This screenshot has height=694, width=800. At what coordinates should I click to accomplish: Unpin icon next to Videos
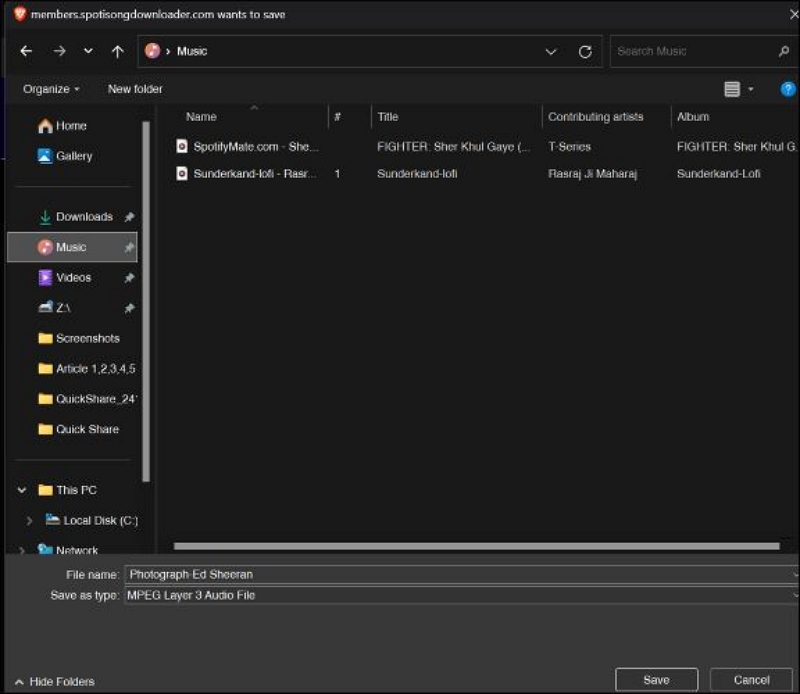point(129,278)
